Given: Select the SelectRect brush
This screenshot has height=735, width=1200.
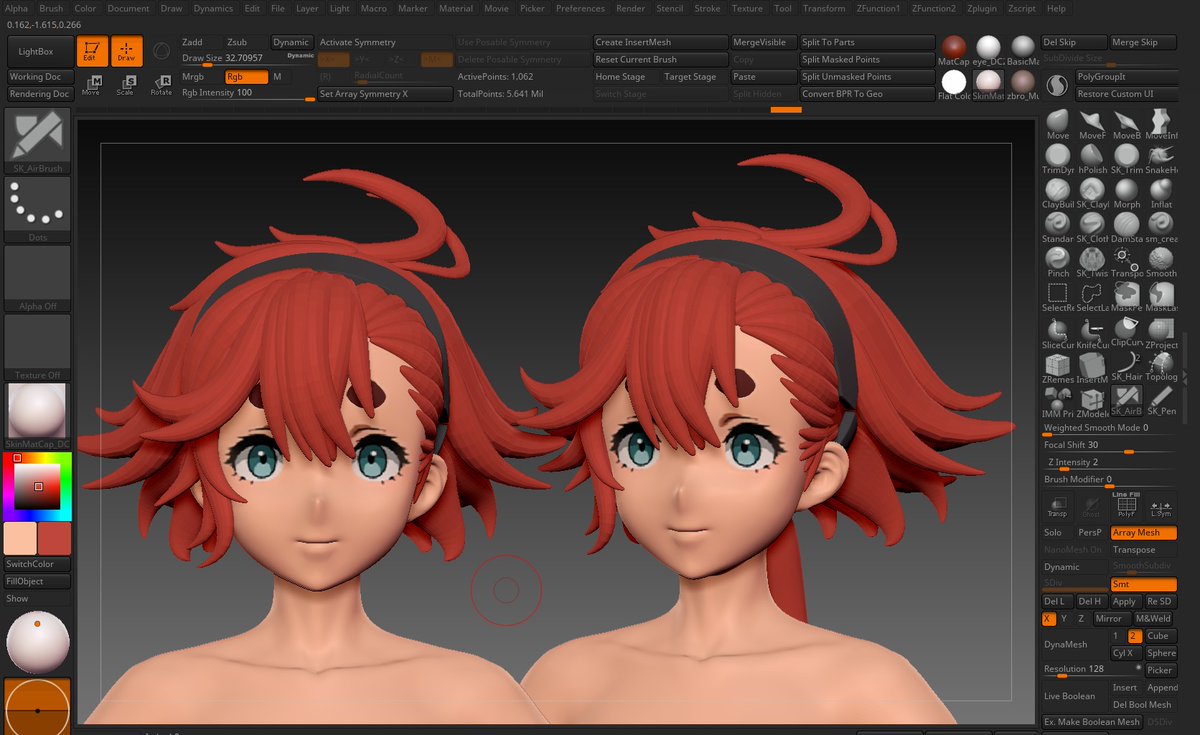Looking at the screenshot, I should [1057, 297].
